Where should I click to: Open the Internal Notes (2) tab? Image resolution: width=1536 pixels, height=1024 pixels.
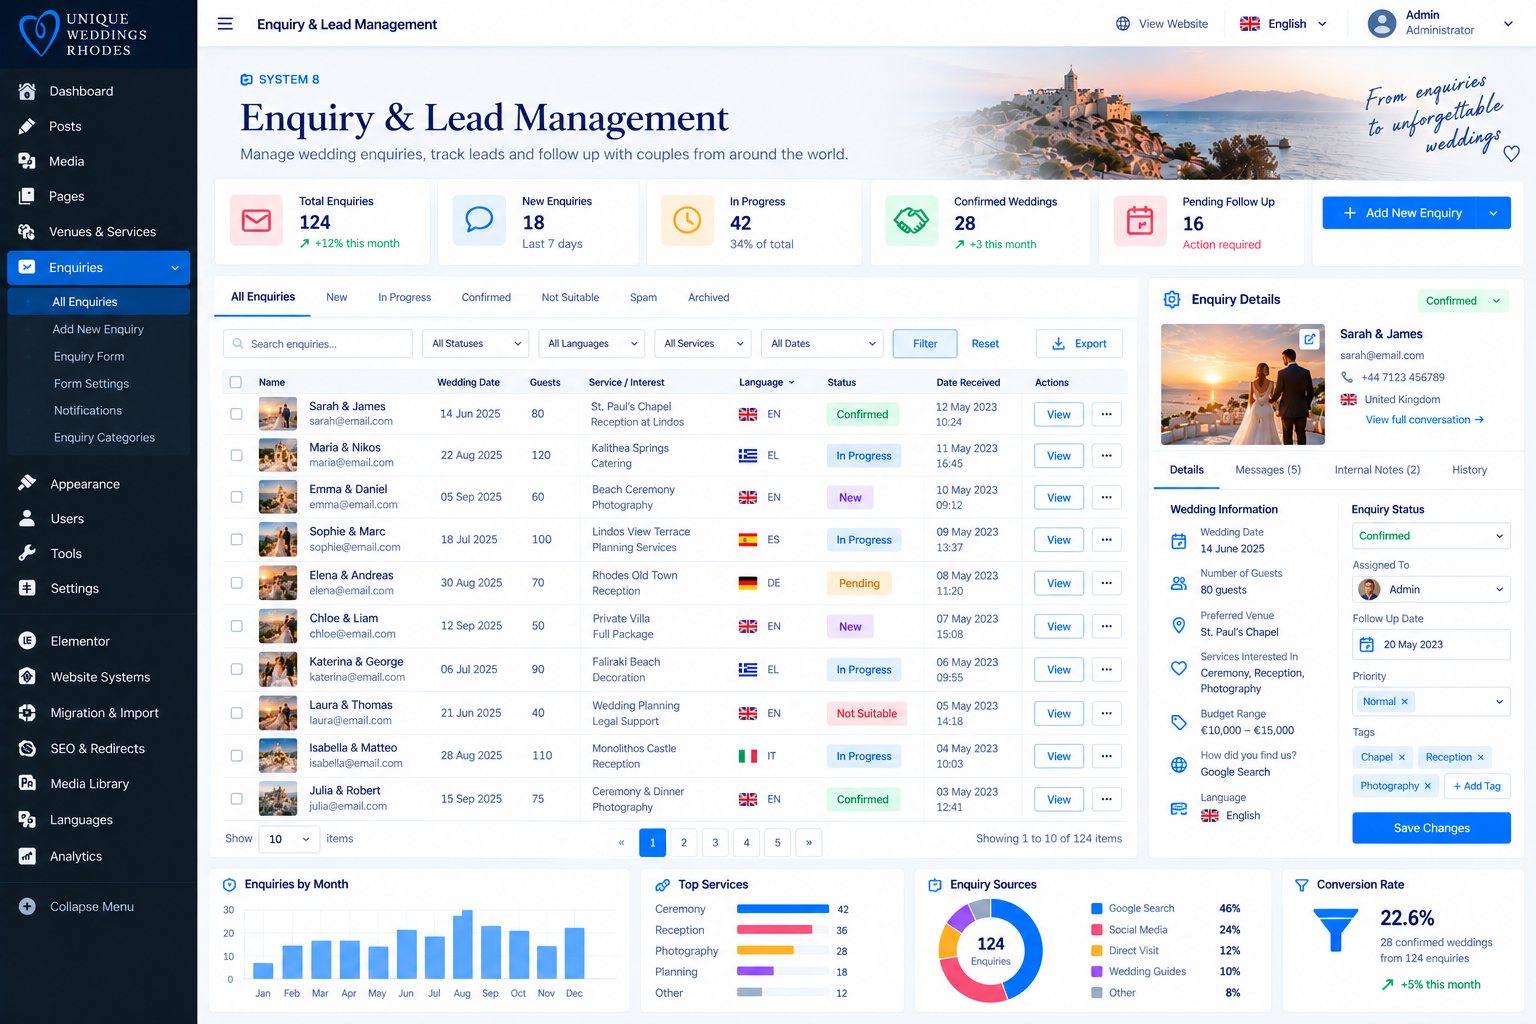(1377, 470)
